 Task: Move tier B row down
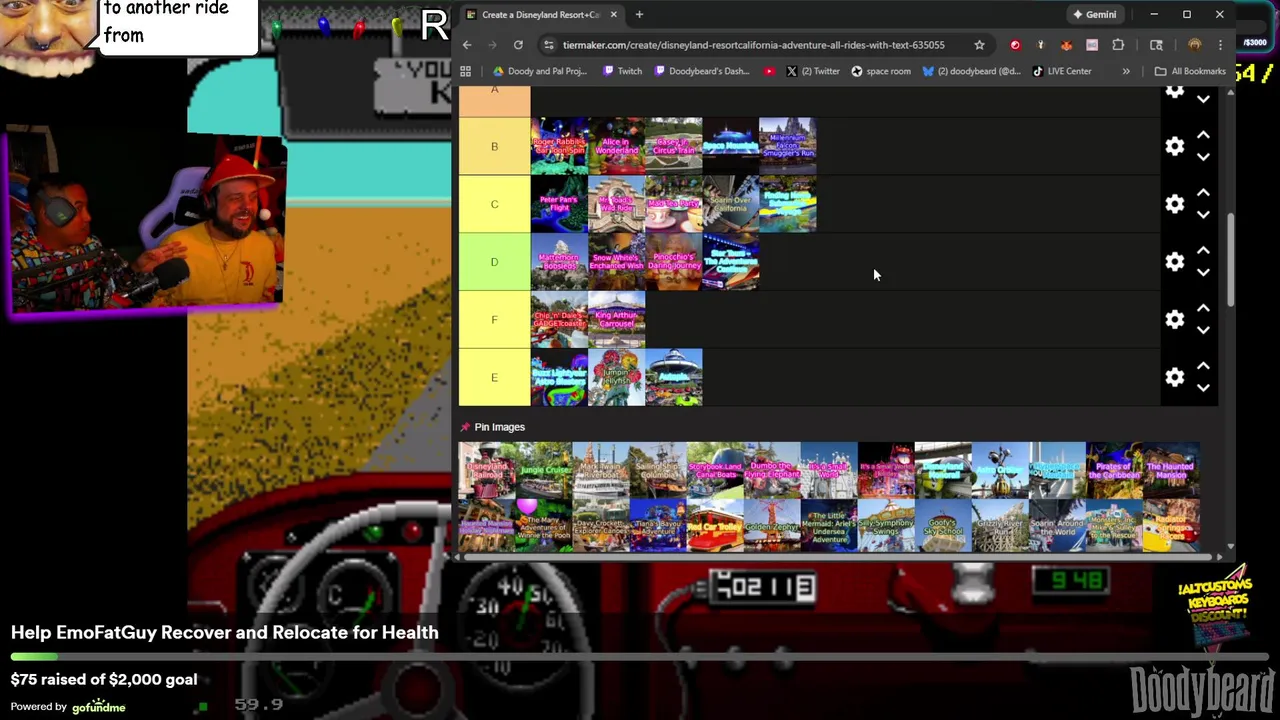click(x=1203, y=157)
